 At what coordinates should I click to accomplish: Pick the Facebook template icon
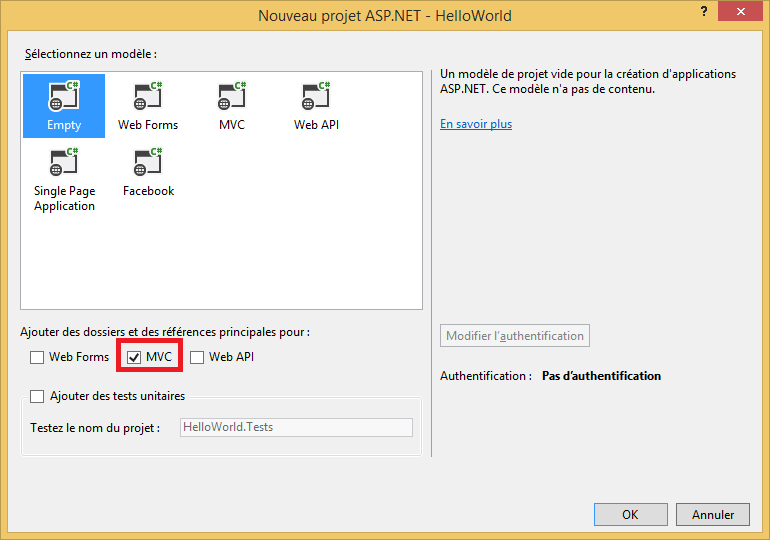(x=148, y=172)
